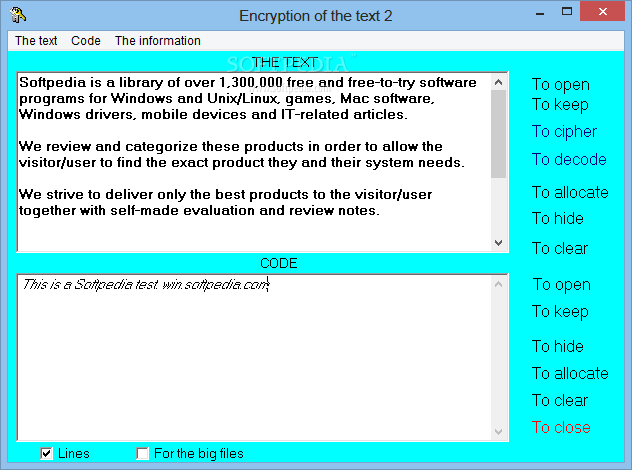
Task: Click To open beside the CODE box
Action: pos(561,285)
